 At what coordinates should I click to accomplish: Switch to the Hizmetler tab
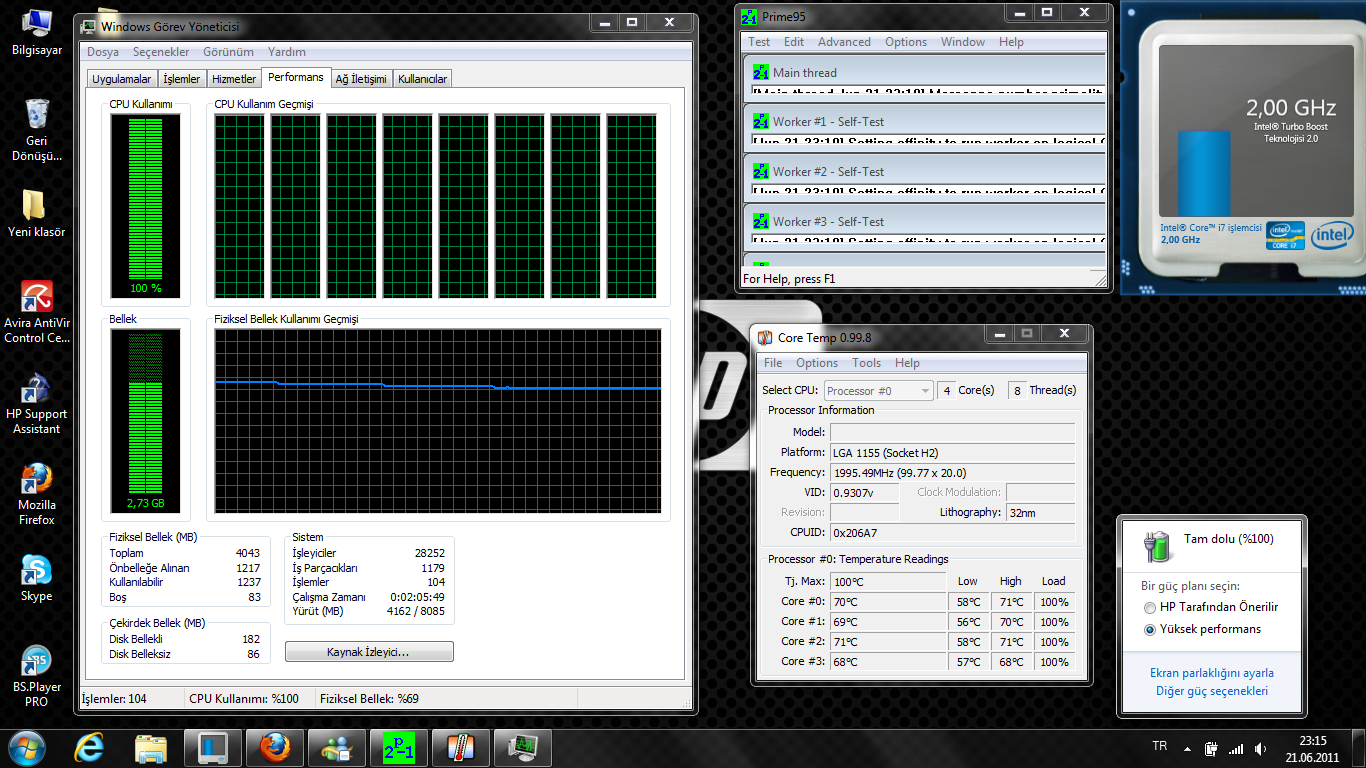234,79
